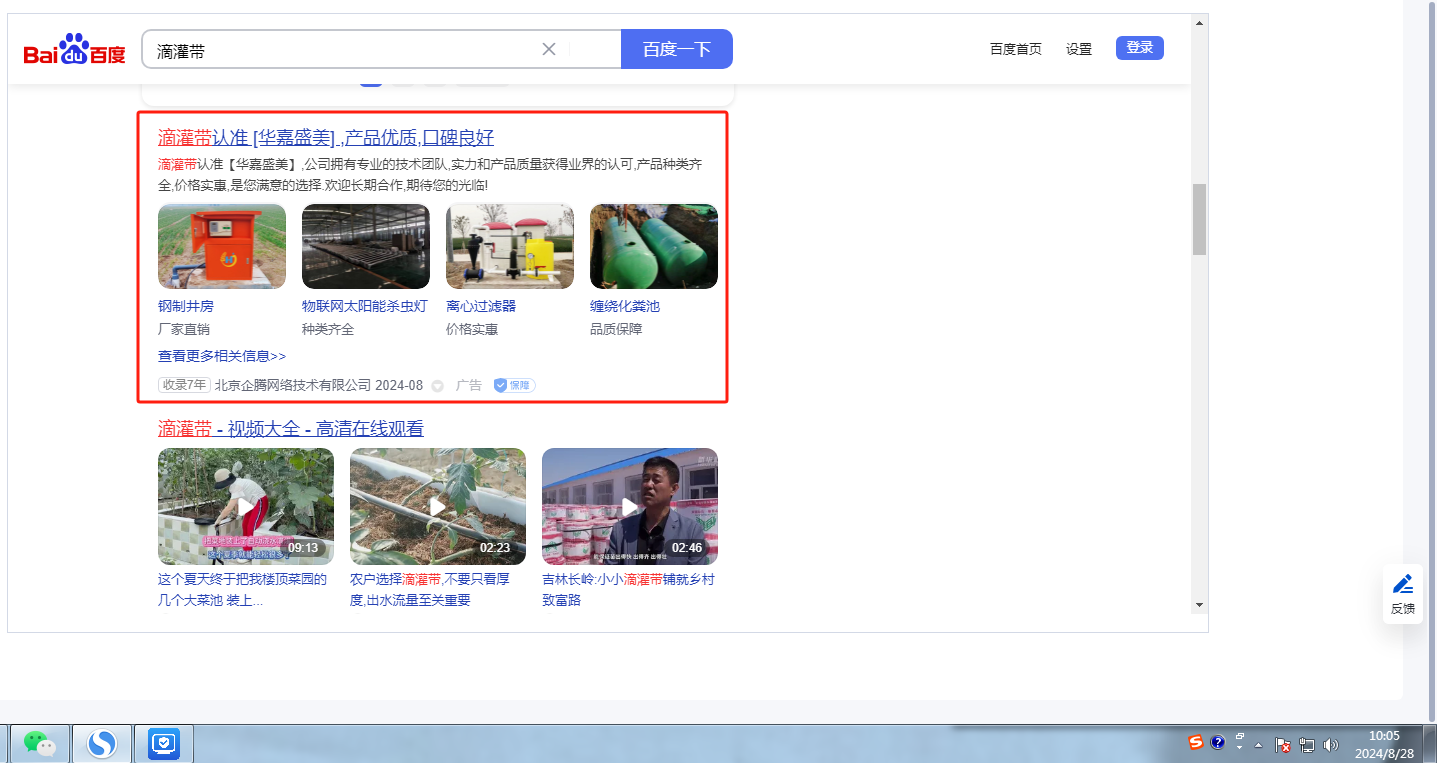Viewport: 1437px width, 763px height.
Task: Open the network connection tray icon
Action: click(1307, 744)
